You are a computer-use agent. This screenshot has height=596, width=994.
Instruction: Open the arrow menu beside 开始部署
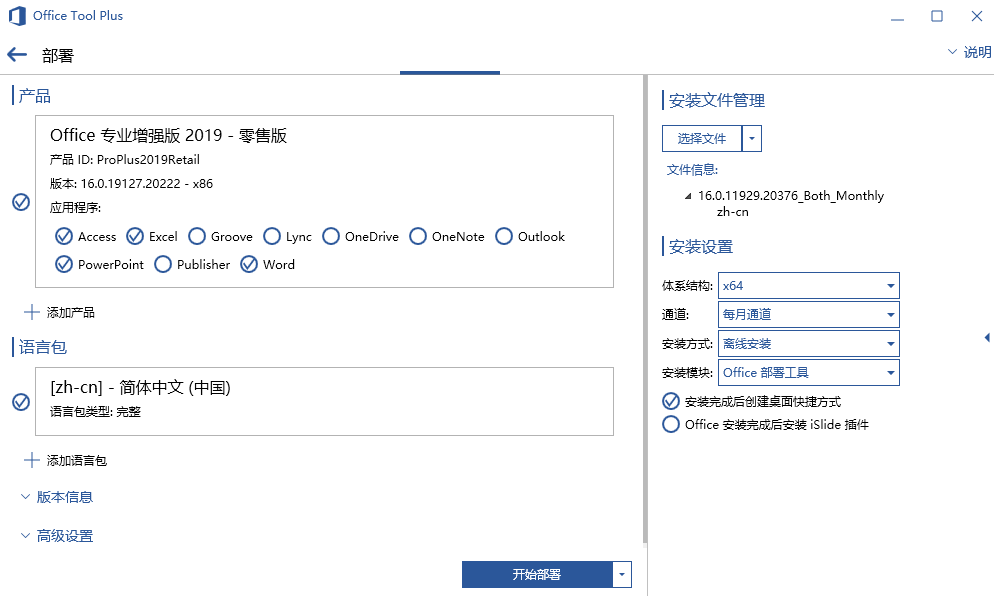click(622, 574)
